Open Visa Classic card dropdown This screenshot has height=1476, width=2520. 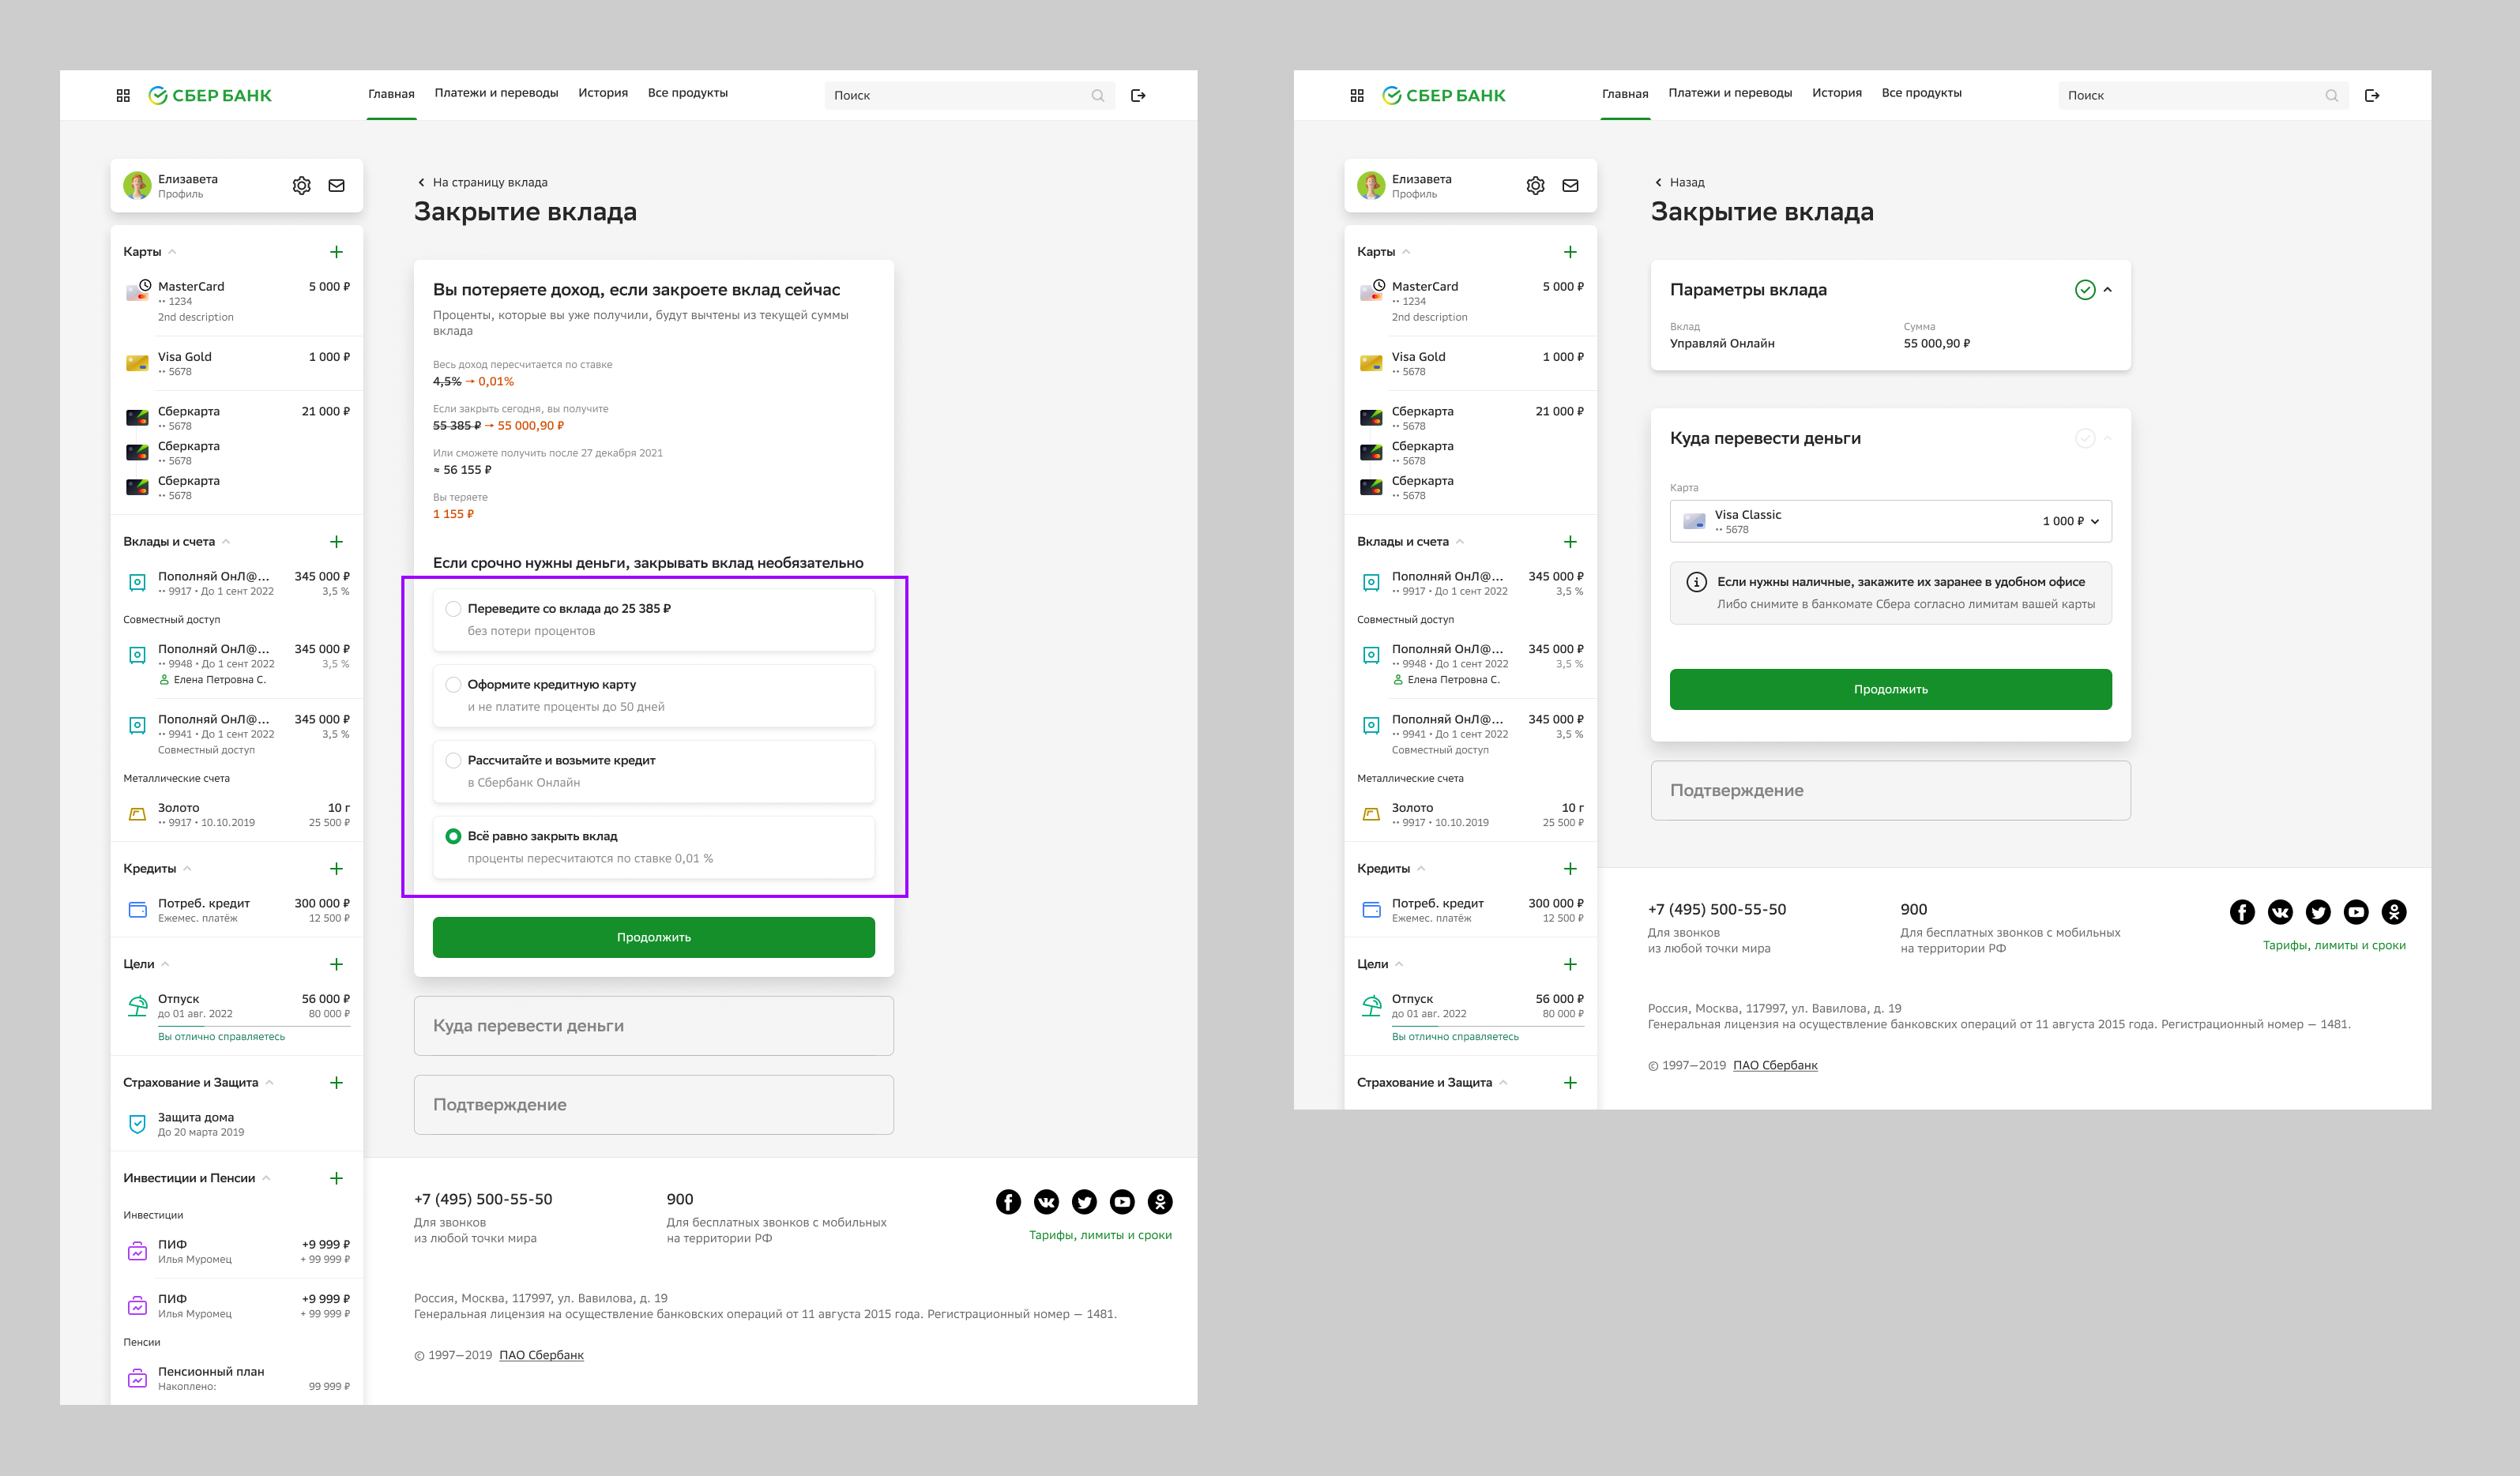[1890, 521]
